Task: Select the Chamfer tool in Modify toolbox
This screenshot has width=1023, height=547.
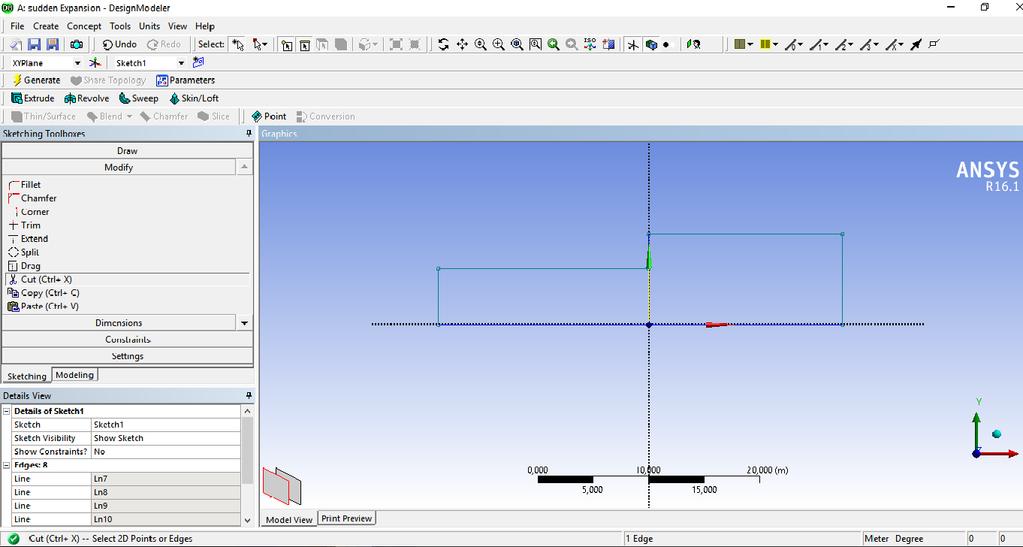Action: pyautogui.click(x=32, y=198)
